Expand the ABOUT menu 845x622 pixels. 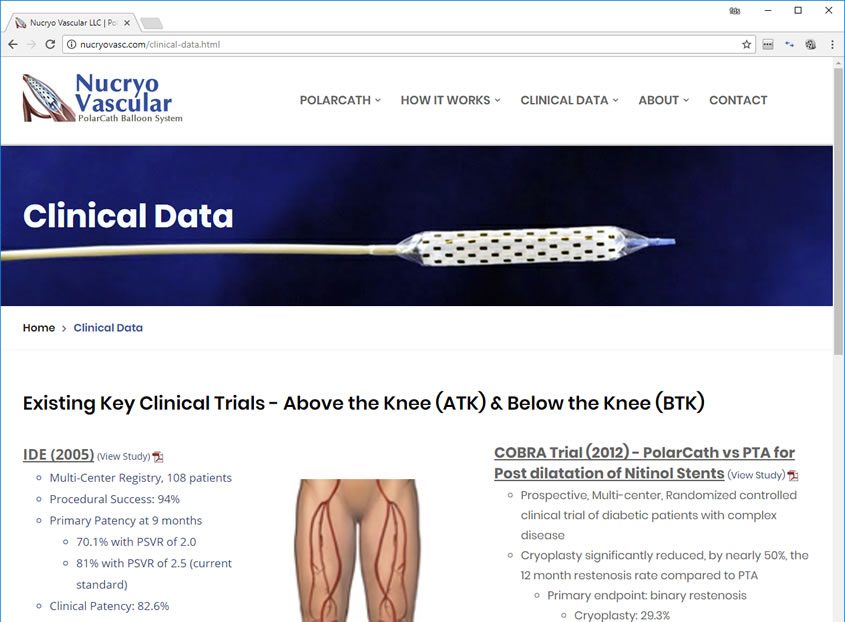pos(663,100)
